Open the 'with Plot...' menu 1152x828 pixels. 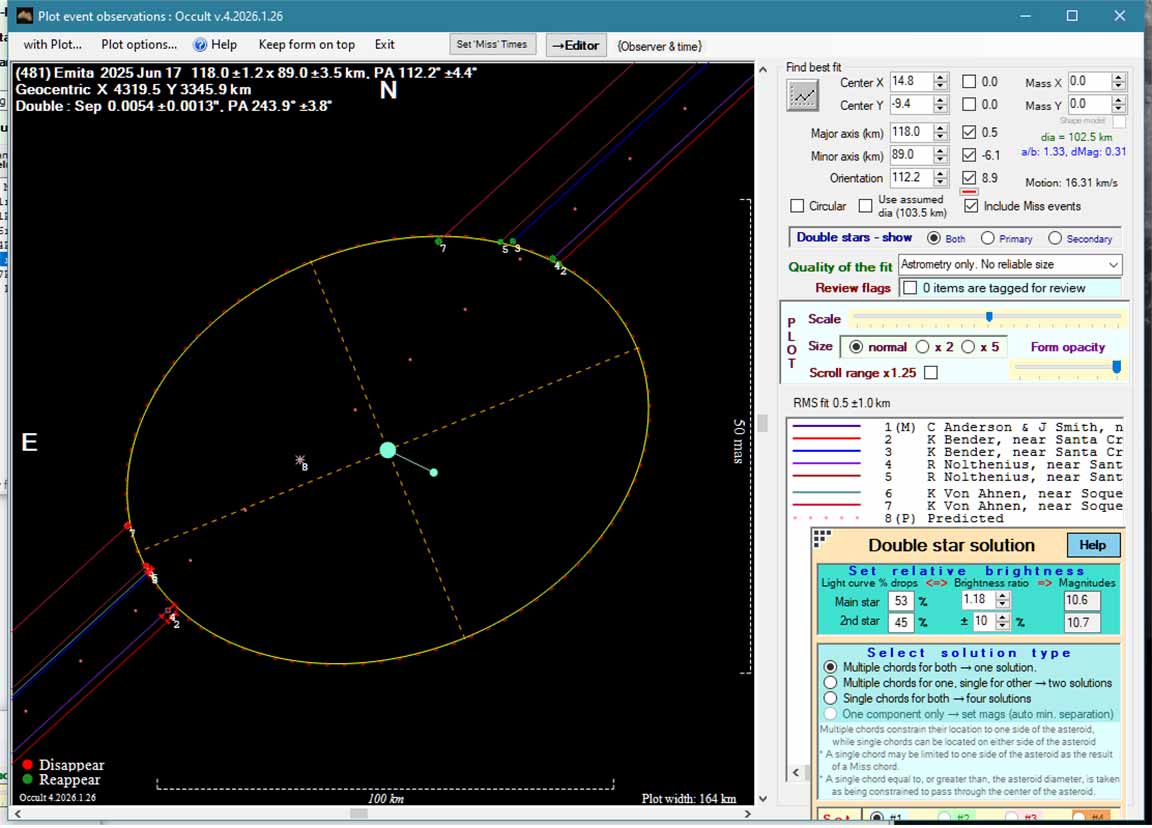tap(52, 45)
